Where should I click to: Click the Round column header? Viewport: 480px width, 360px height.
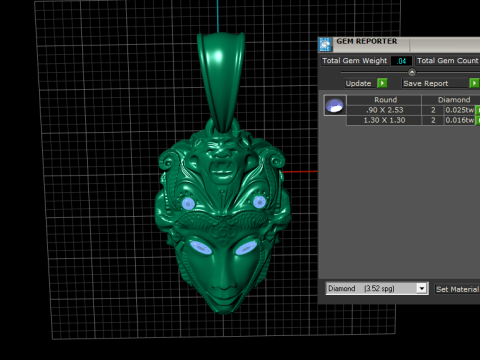(x=385, y=100)
